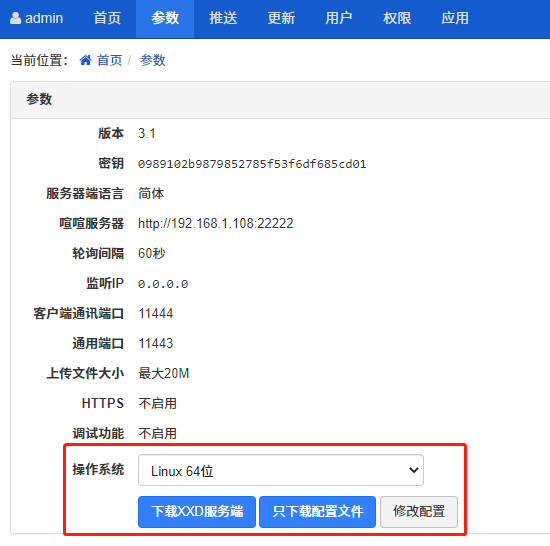Expand the 操作系统 dropdown arrow
550x546 pixels.
click(x=414, y=470)
